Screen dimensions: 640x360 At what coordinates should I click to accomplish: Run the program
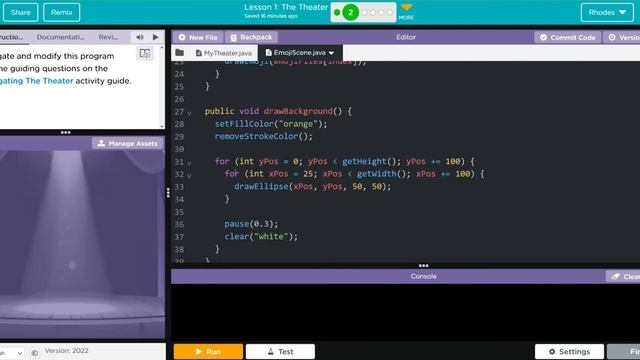coord(208,351)
